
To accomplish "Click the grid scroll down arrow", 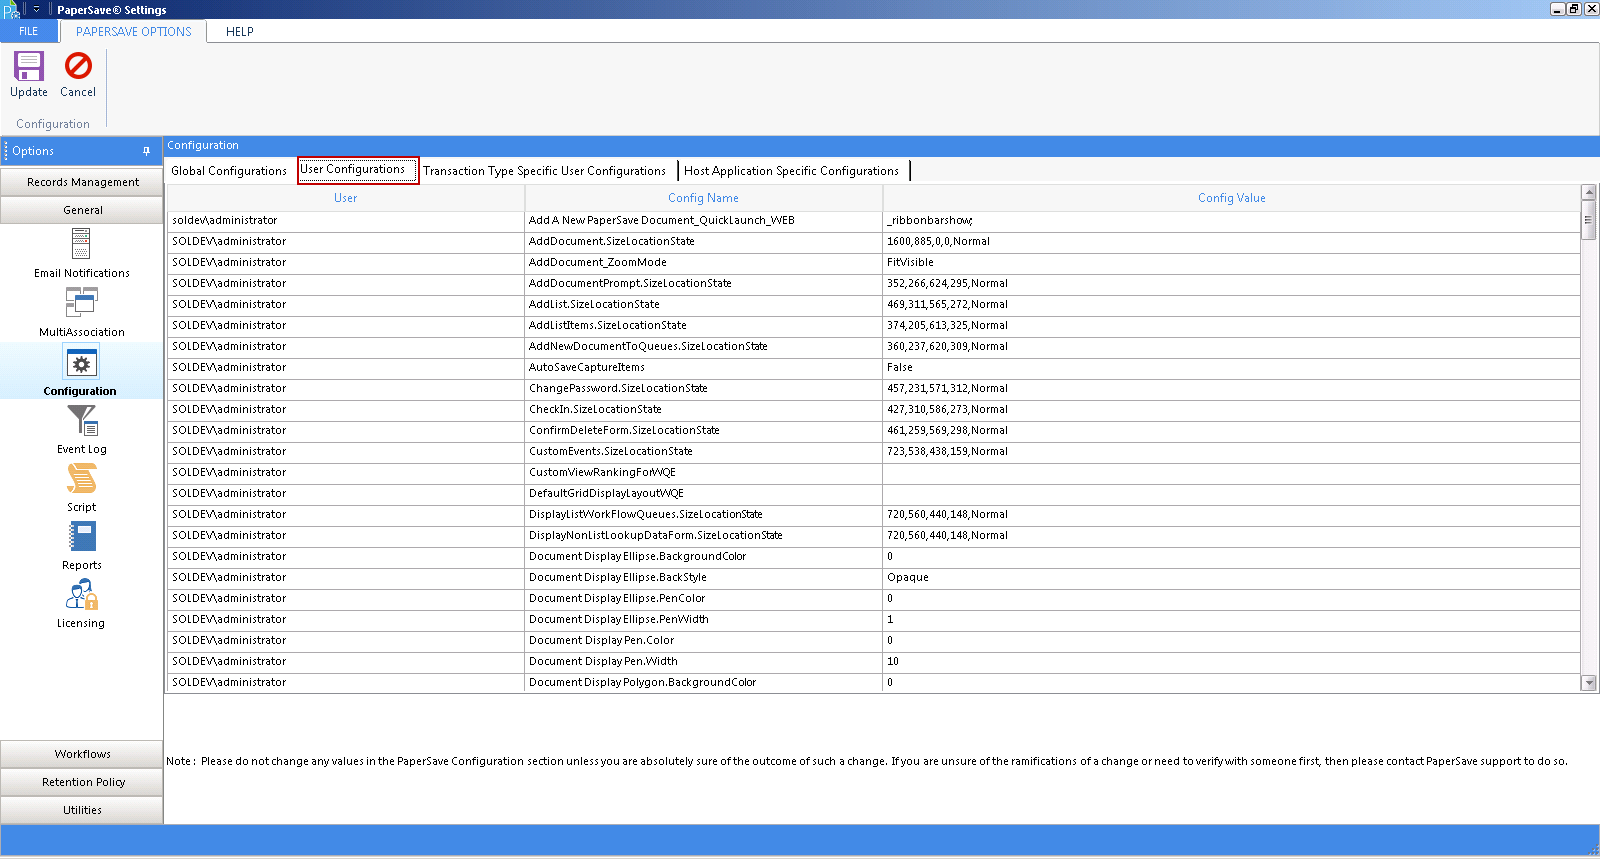I will pos(1589,683).
